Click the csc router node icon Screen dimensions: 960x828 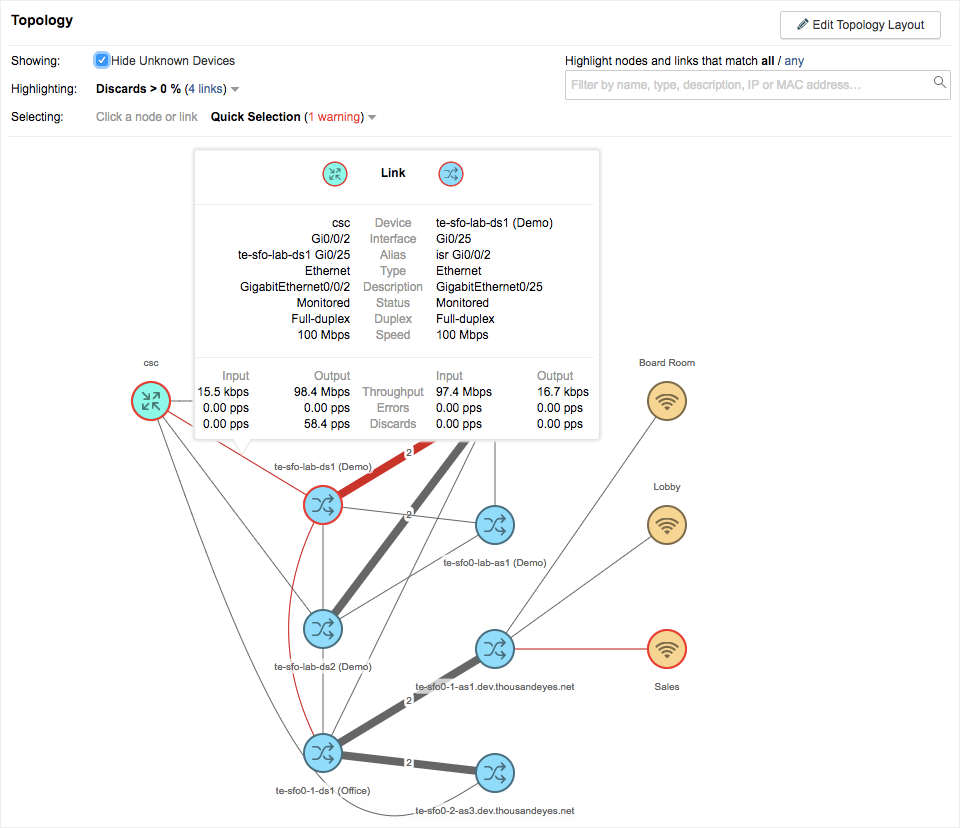151,402
